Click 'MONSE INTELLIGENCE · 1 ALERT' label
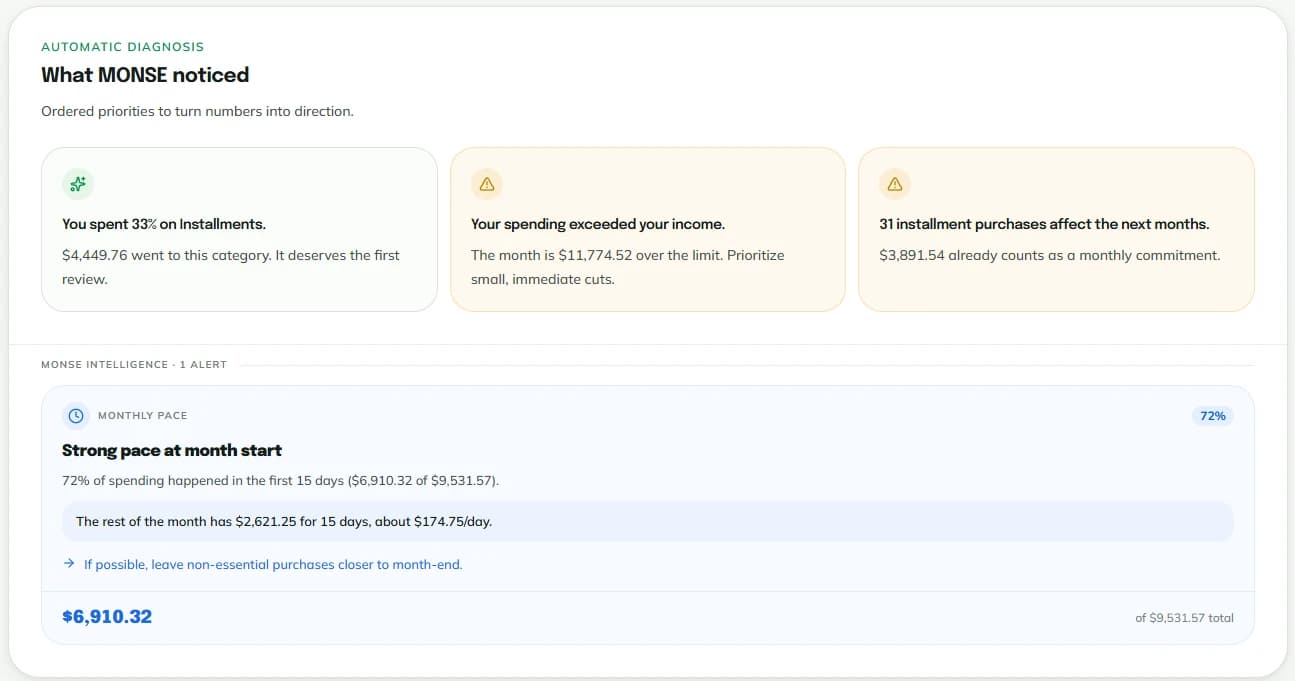 (x=134, y=365)
